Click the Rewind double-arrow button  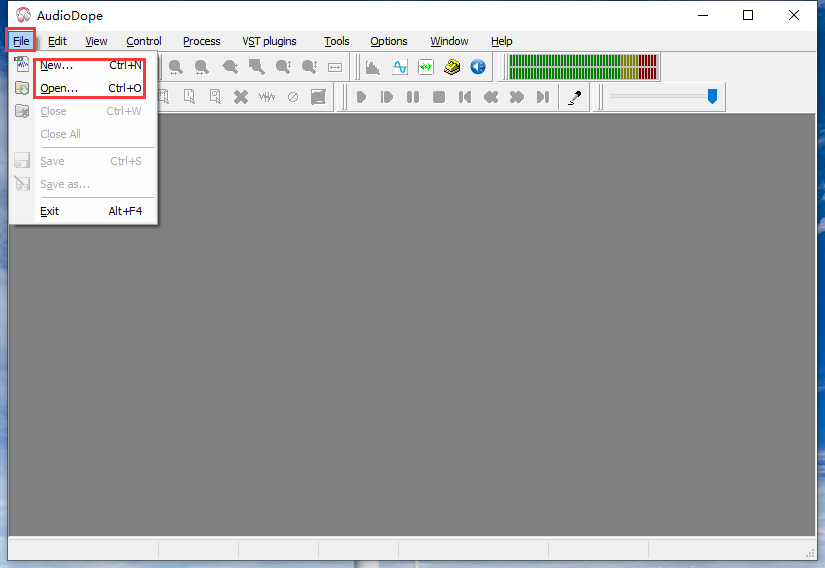tap(490, 97)
